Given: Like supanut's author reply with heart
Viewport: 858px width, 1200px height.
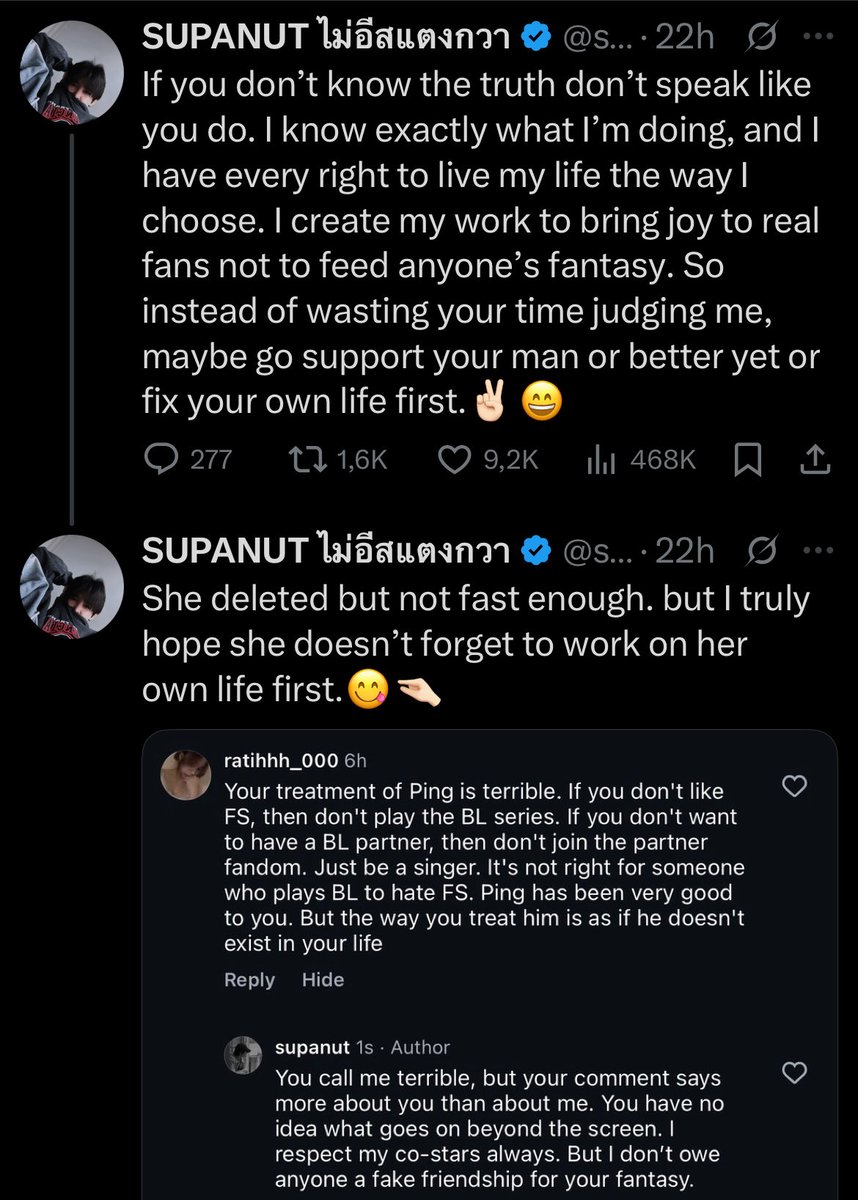Looking at the screenshot, I should [x=793, y=1074].
